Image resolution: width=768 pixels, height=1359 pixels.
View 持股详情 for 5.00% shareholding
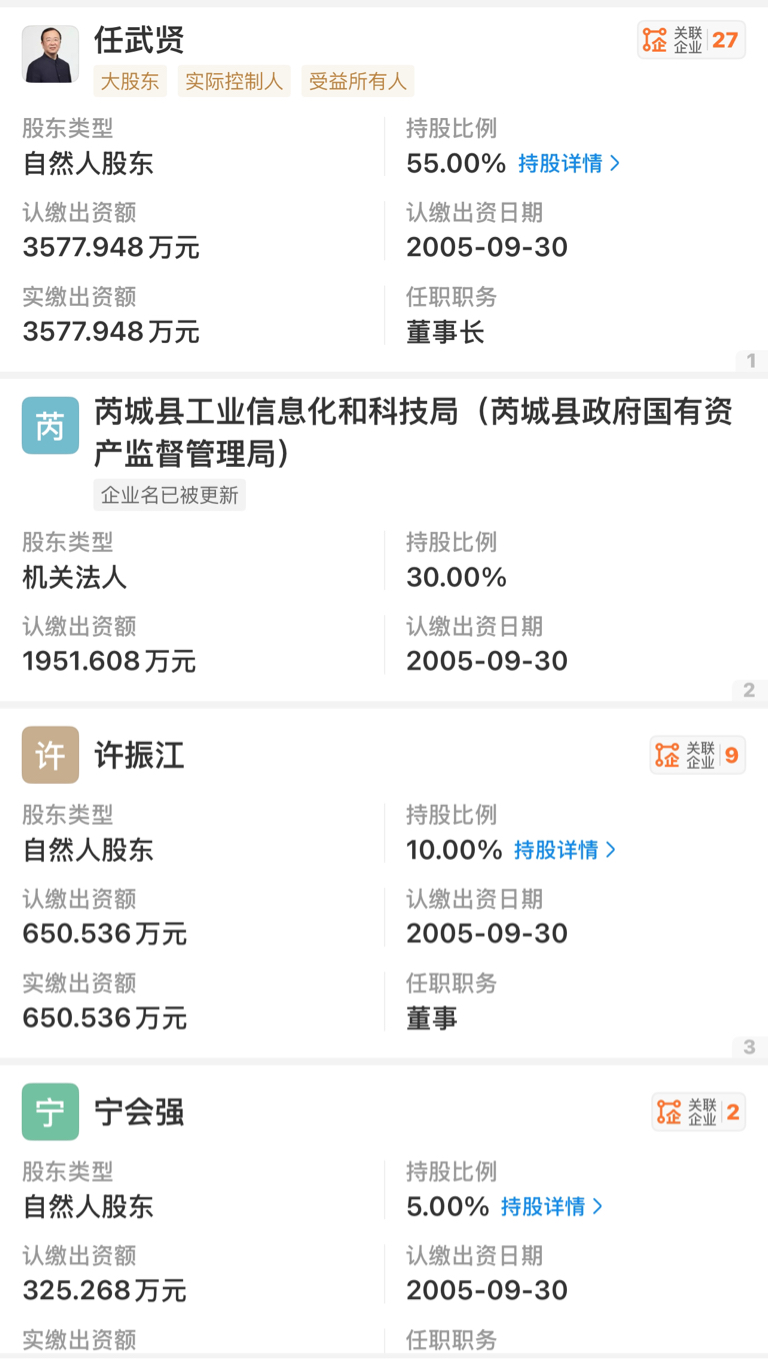[x=552, y=1207]
